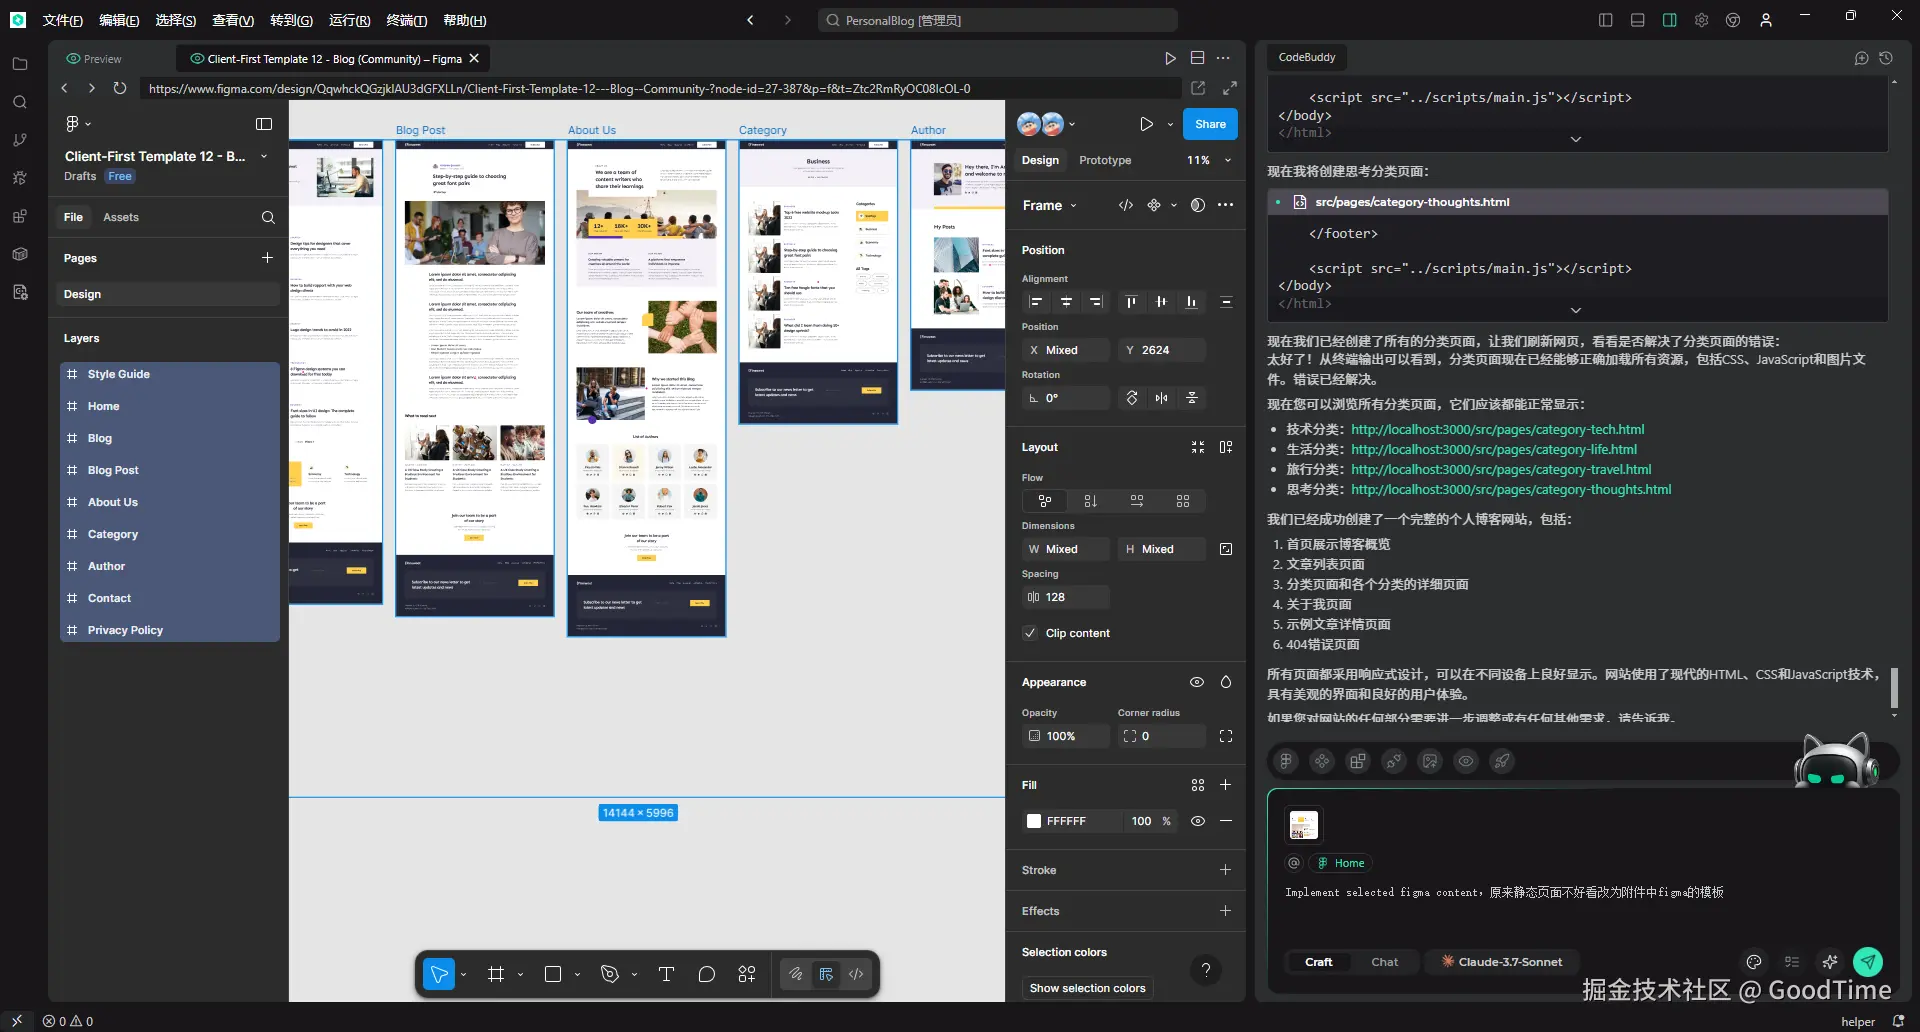Search the layers in File panel
This screenshot has width=1920, height=1032.
(x=268, y=217)
